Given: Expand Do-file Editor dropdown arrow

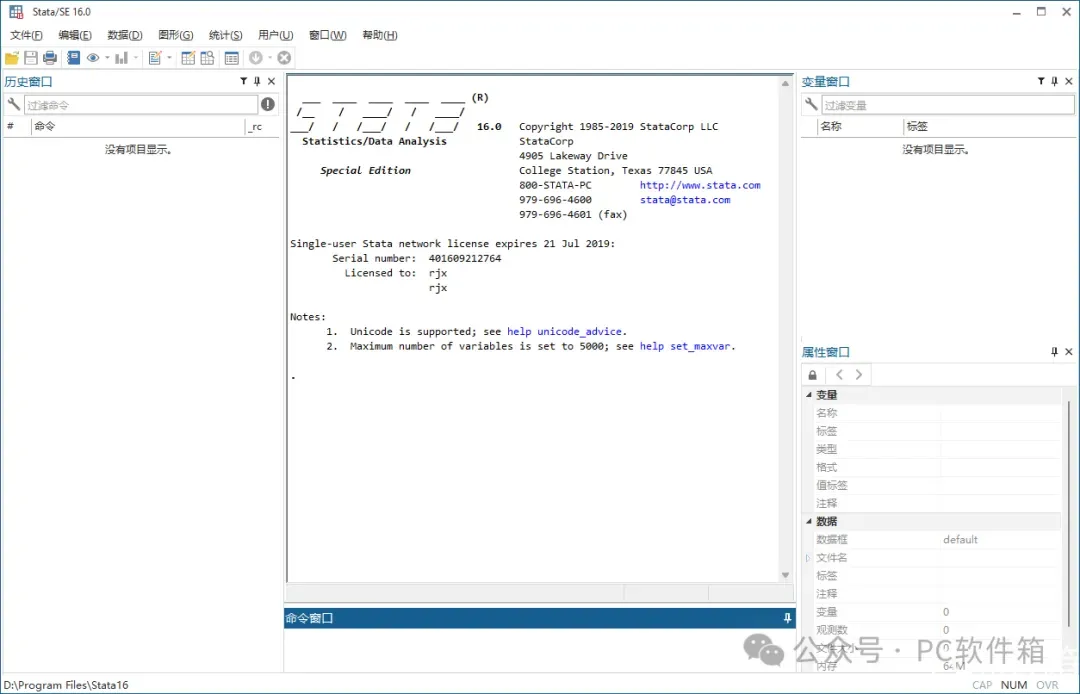Looking at the screenshot, I should click(x=169, y=58).
